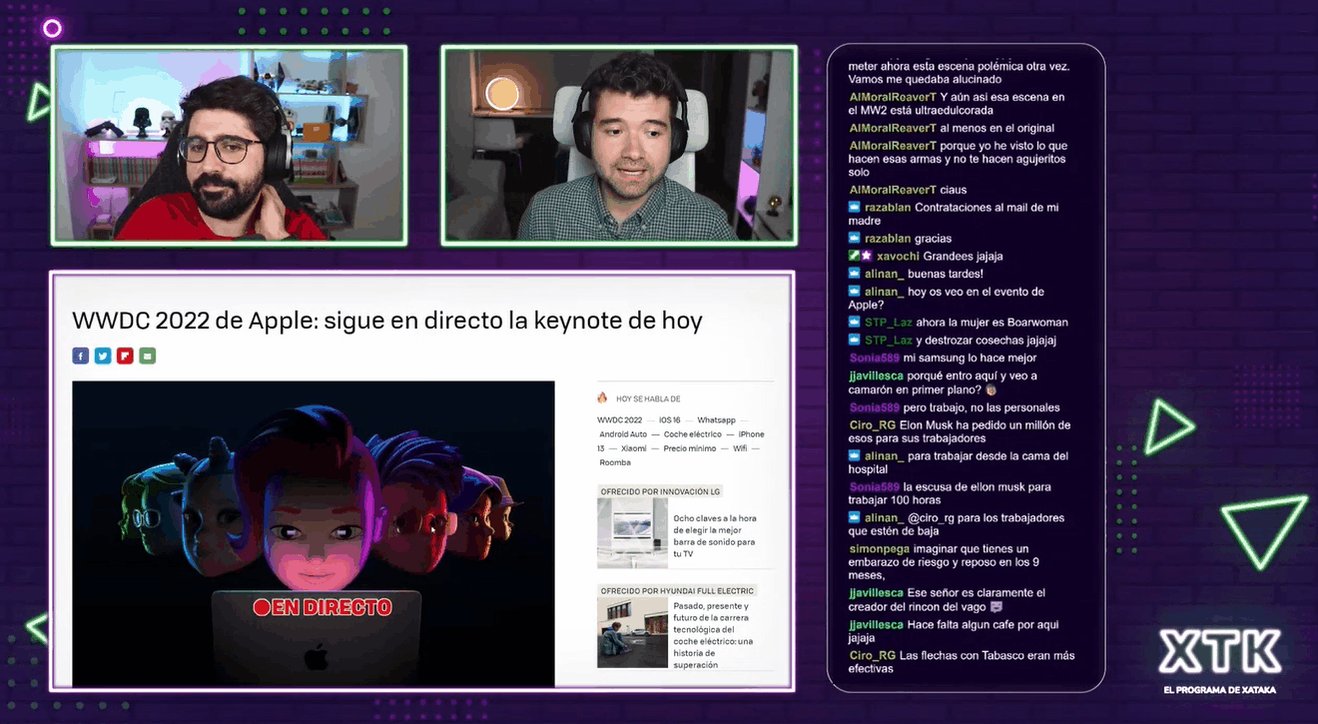Image resolution: width=1318 pixels, height=724 pixels.
Task: Open the Whatsapp topic link
Action: coord(717,420)
